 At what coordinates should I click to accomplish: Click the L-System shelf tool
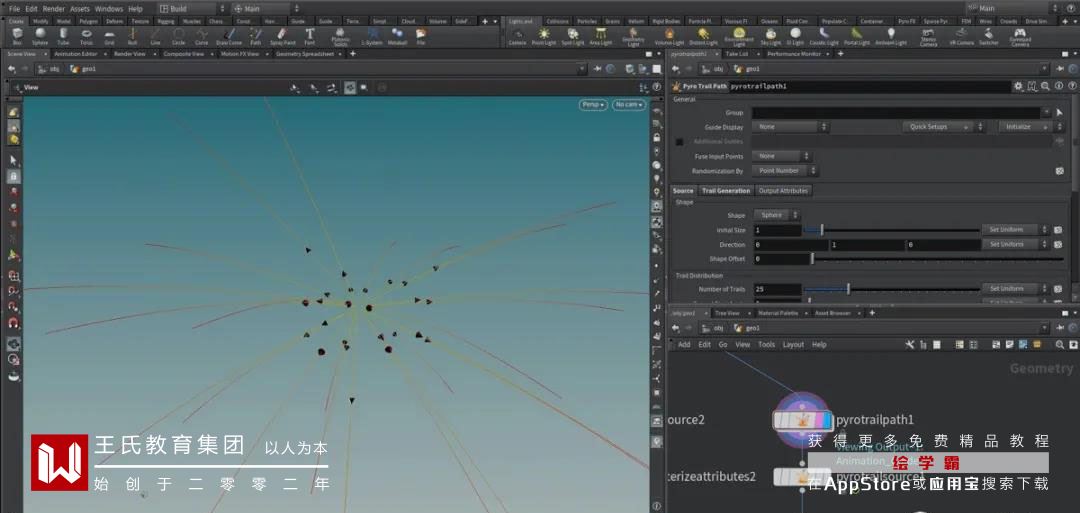(372, 36)
